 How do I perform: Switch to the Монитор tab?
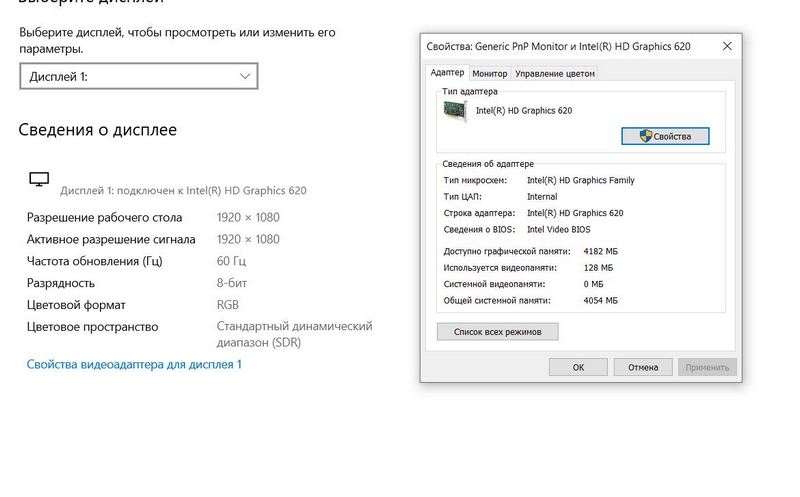[x=490, y=74]
